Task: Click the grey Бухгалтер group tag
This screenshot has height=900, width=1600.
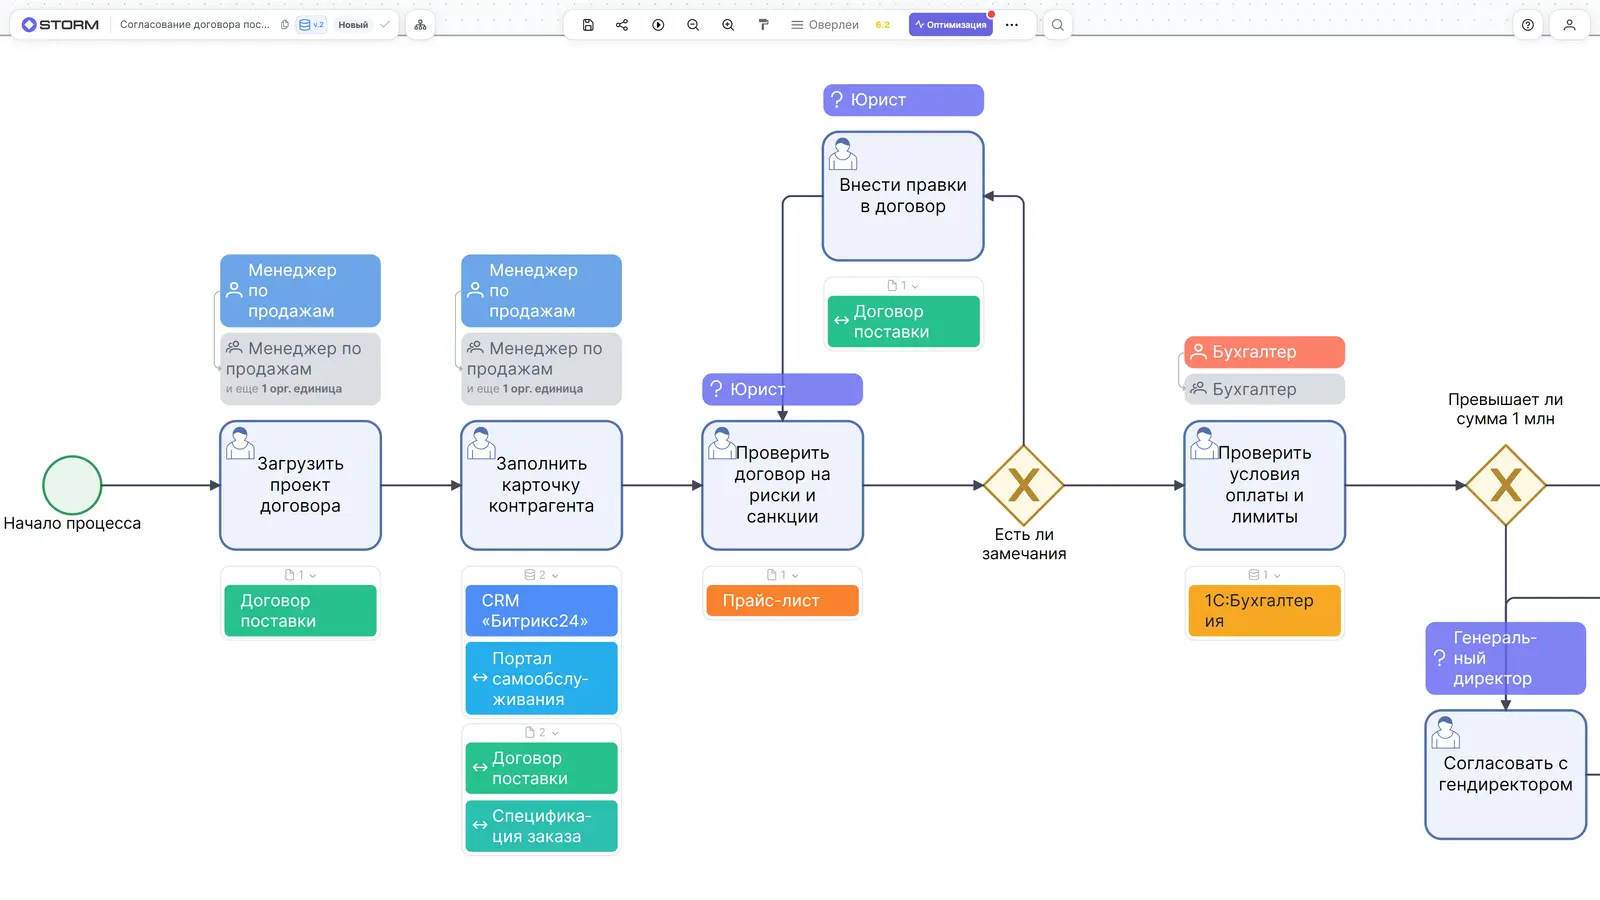Action: tap(1265, 389)
